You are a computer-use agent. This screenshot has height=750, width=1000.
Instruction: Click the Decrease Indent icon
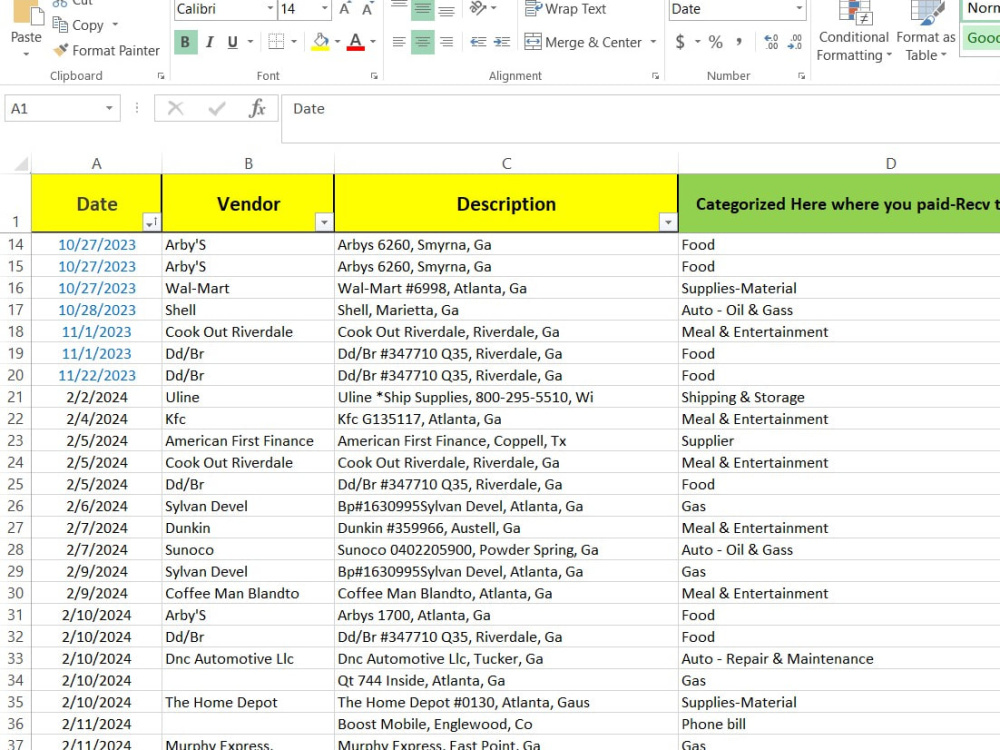pyautogui.click(x=478, y=42)
